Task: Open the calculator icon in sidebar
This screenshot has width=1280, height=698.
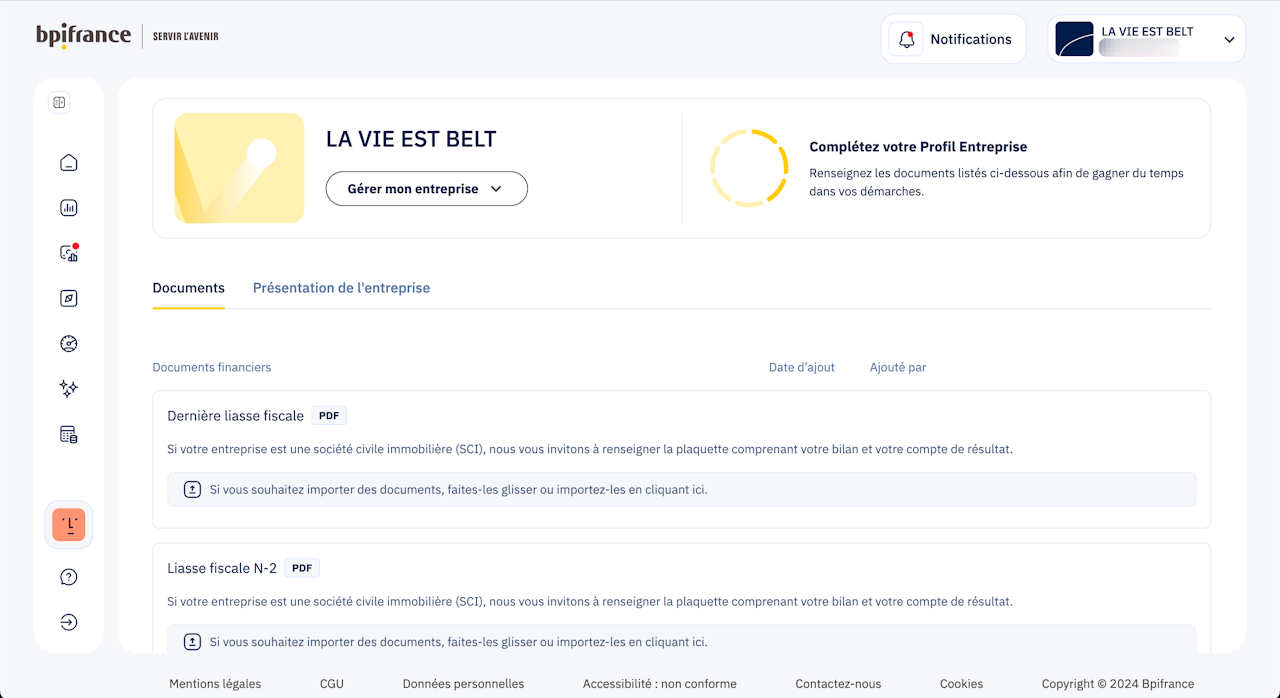Action: (x=69, y=434)
